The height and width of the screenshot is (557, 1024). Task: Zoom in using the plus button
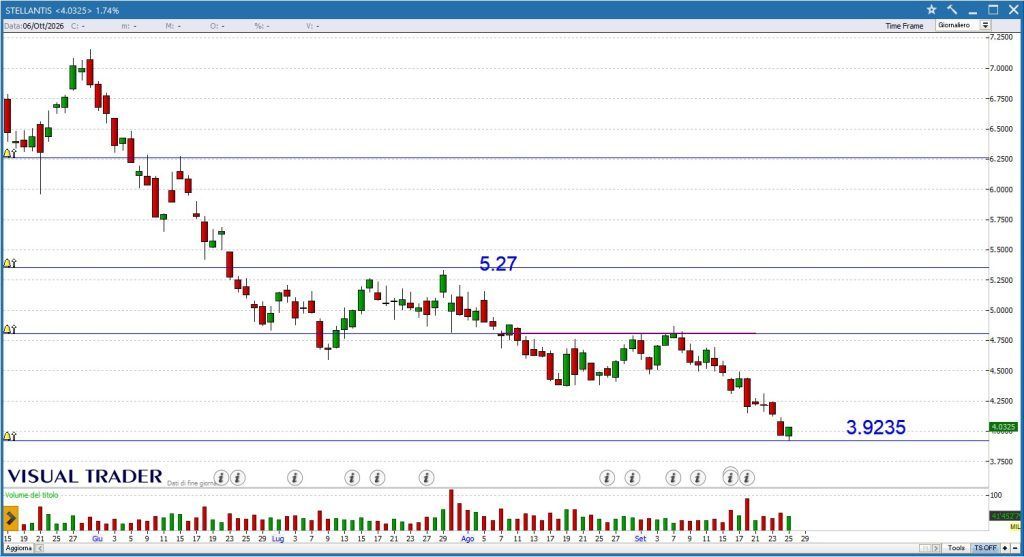1005,548
